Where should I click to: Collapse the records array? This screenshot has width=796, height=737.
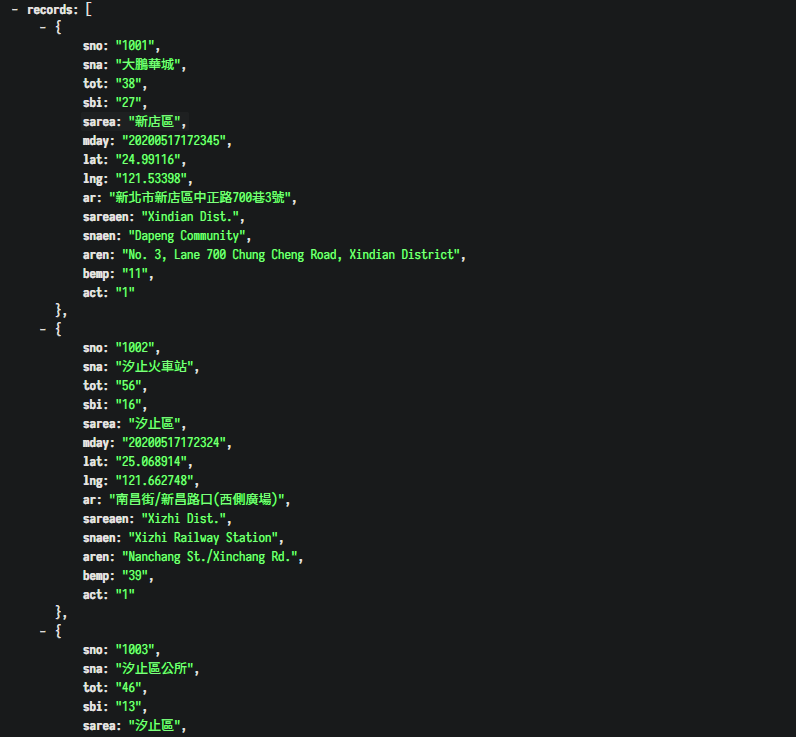pos(15,10)
